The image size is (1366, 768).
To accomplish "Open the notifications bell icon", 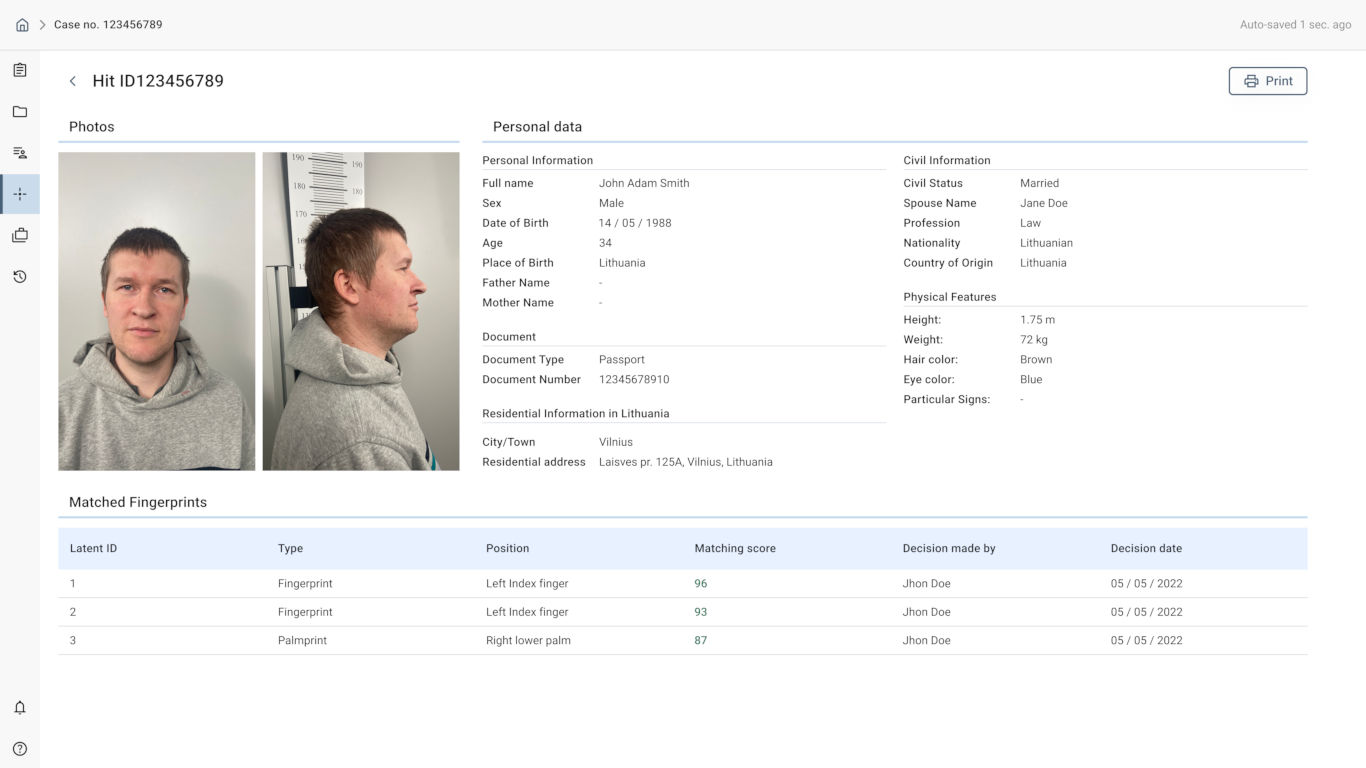I will point(20,708).
